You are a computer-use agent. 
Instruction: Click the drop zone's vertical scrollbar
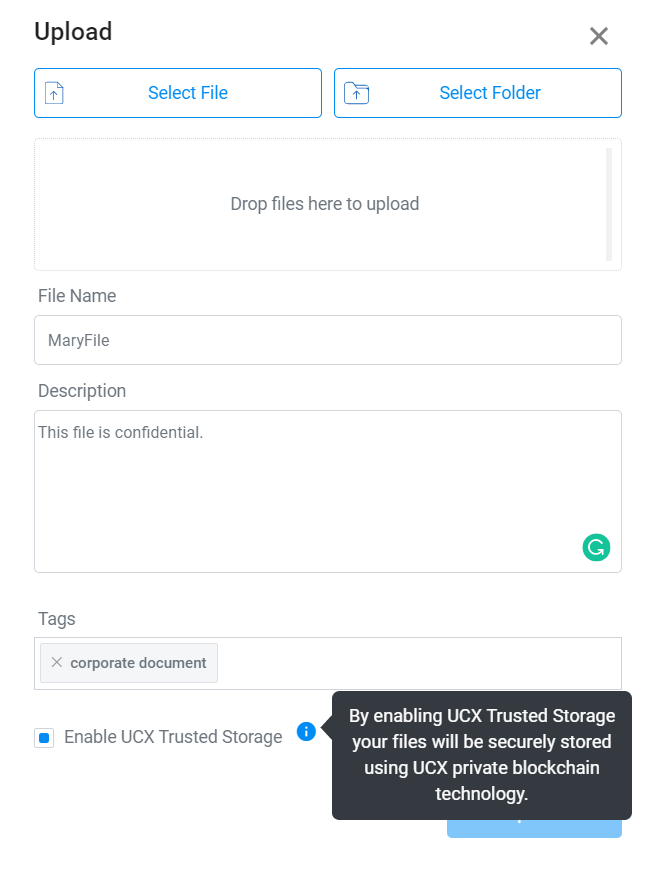[x=609, y=203]
